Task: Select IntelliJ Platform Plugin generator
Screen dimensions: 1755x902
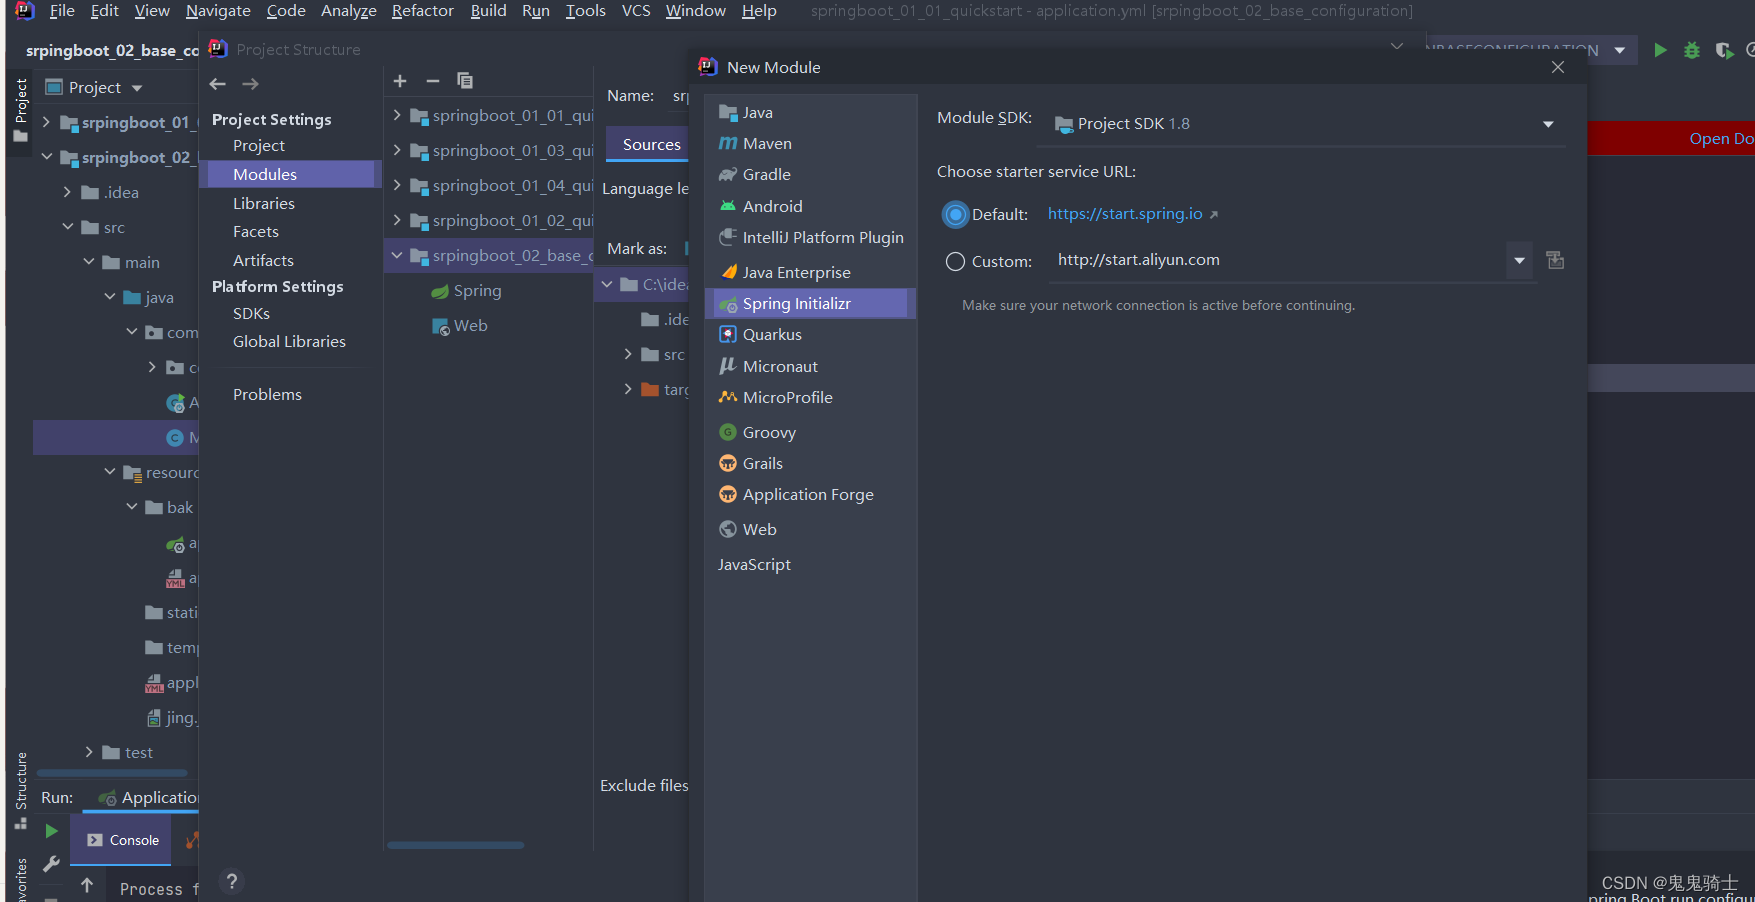Action: [810, 238]
